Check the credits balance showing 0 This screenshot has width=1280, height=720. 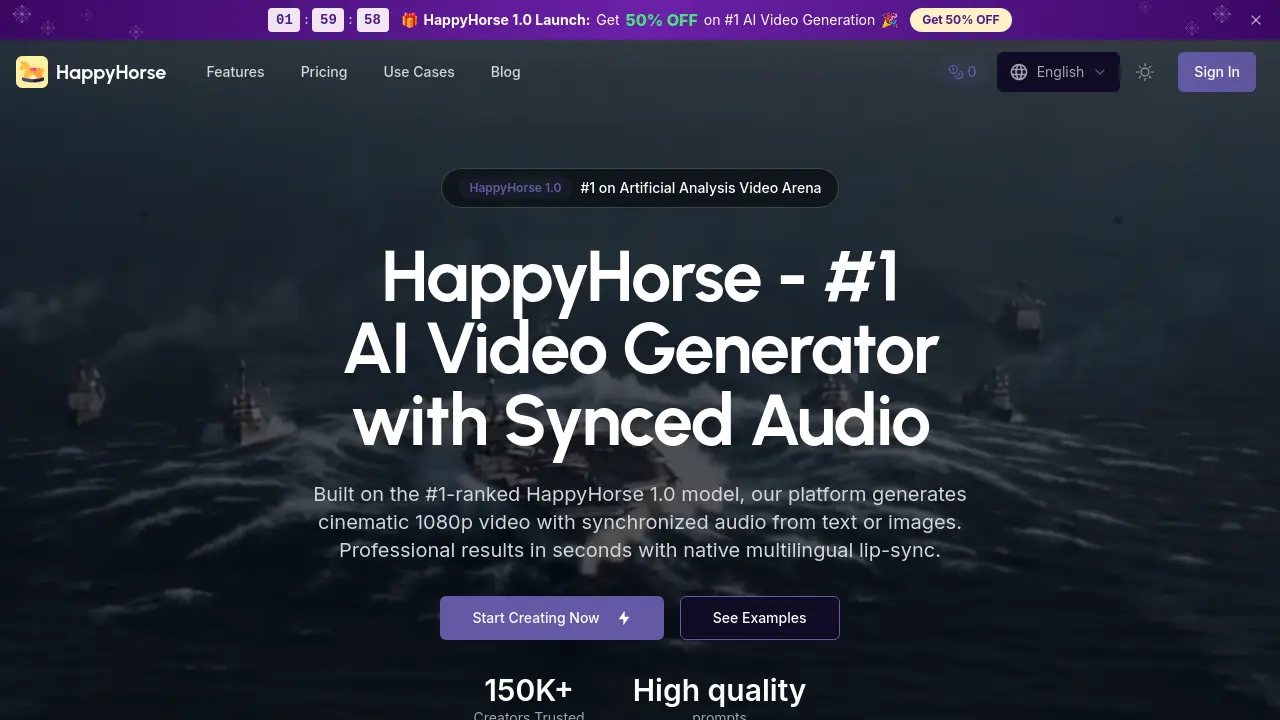tap(962, 72)
